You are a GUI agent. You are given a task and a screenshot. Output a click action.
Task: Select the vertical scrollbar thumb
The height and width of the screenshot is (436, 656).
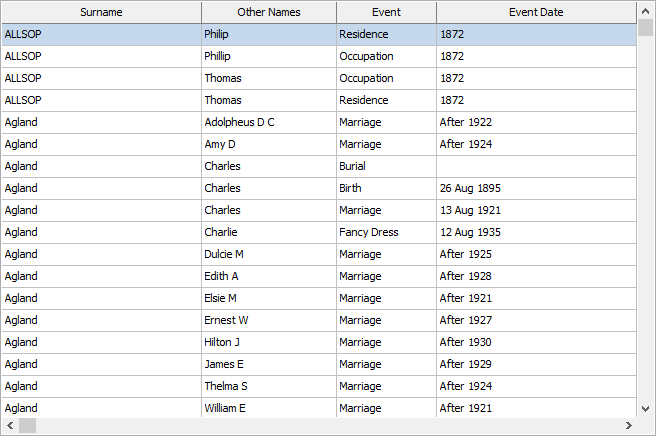pyautogui.click(x=646, y=28)
